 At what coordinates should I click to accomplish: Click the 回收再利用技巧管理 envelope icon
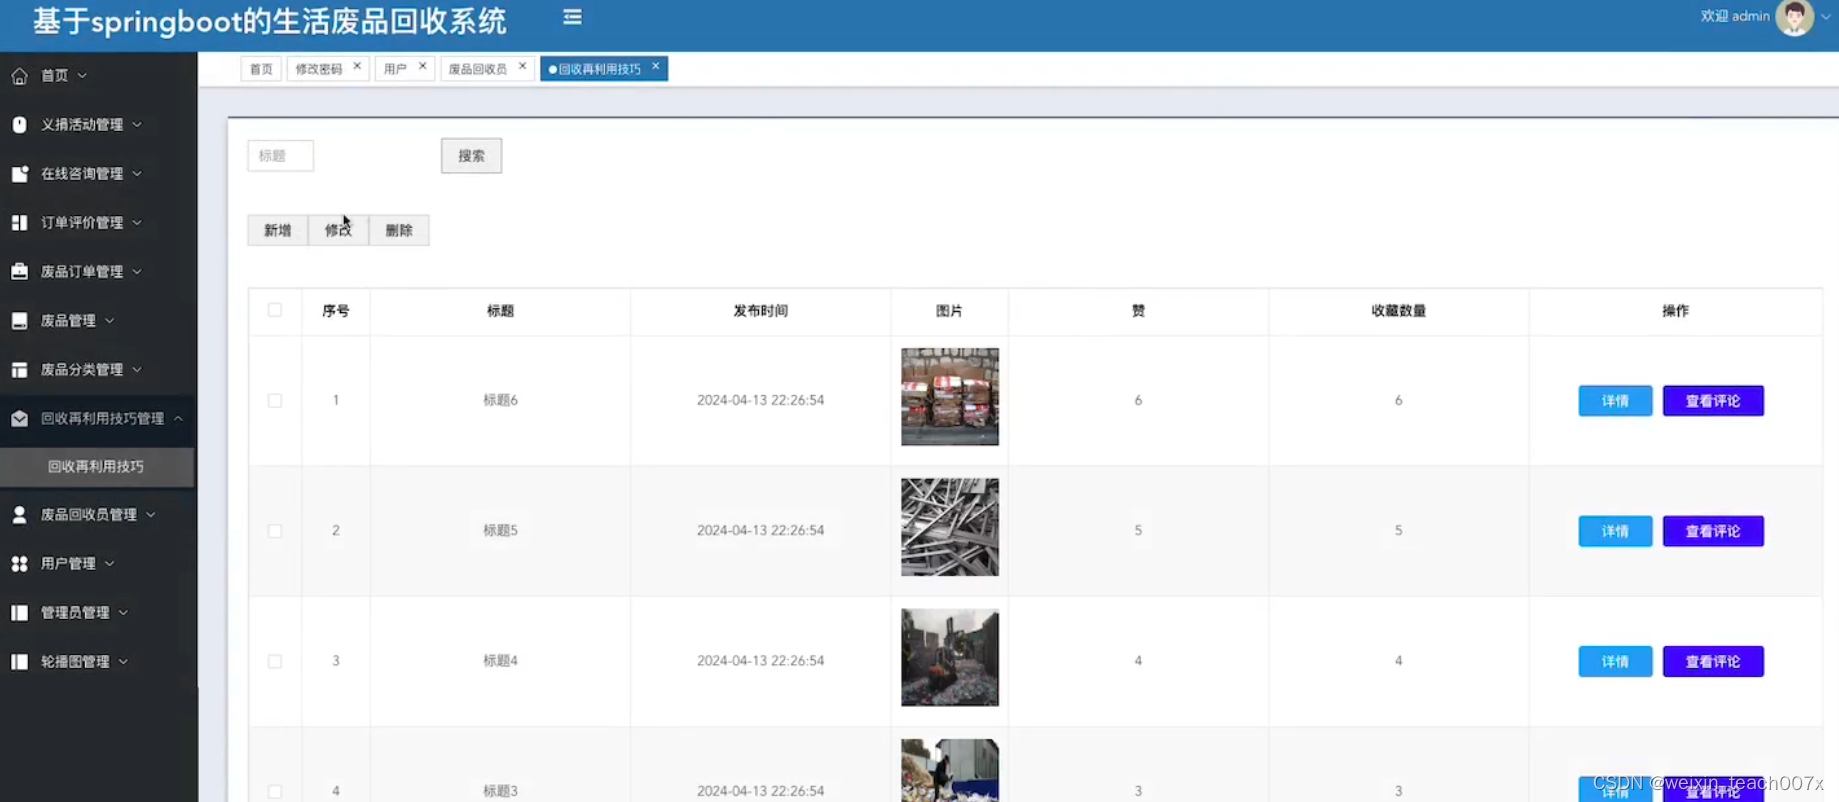(x=19, y=418)
